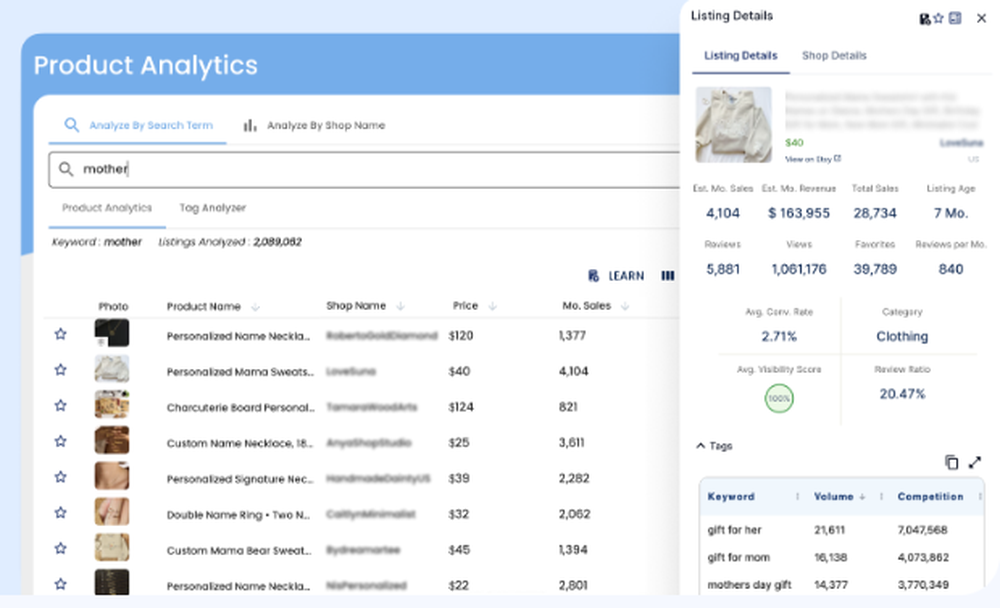Image resolution: width=1000 pixels, height=608 pixels.
Task: Select the Product Analytics sub-tab
Action: click(x=107, y=208)
